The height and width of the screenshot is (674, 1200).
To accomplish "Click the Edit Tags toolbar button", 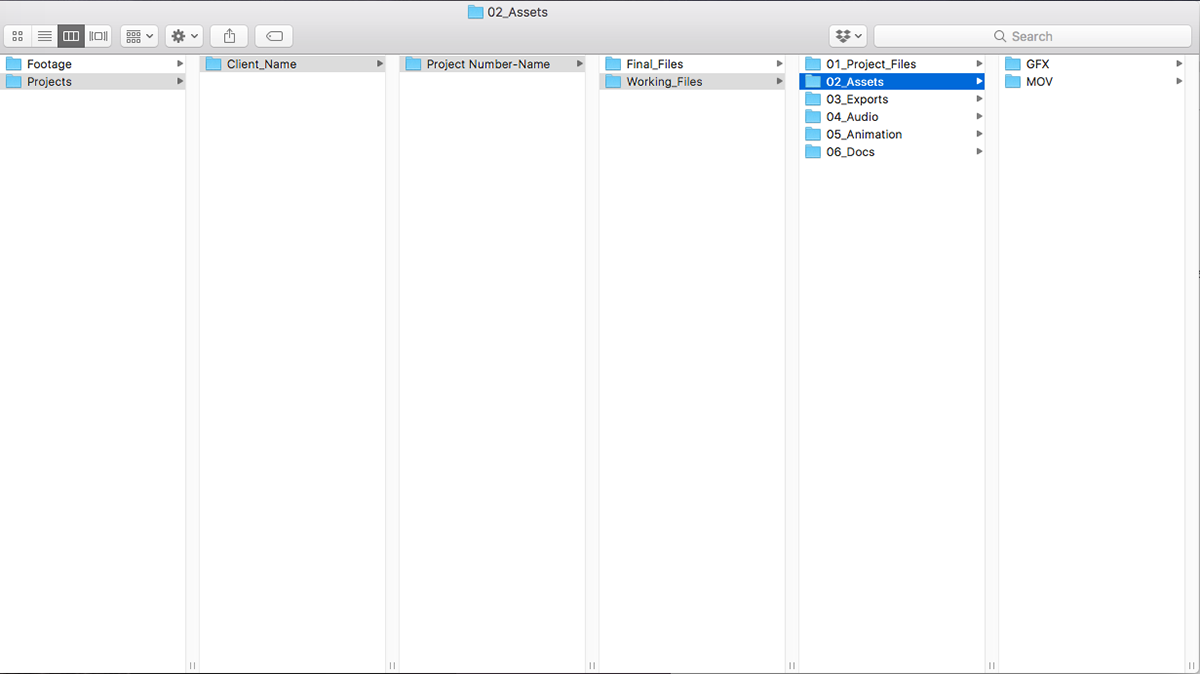I will [x=274, y=36].
